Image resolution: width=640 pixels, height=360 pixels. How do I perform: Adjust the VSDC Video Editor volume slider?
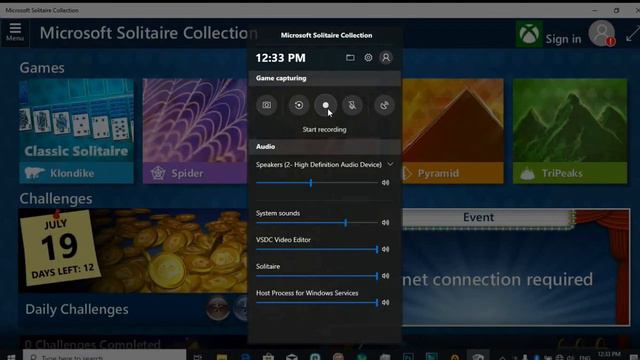click(317, 249)
